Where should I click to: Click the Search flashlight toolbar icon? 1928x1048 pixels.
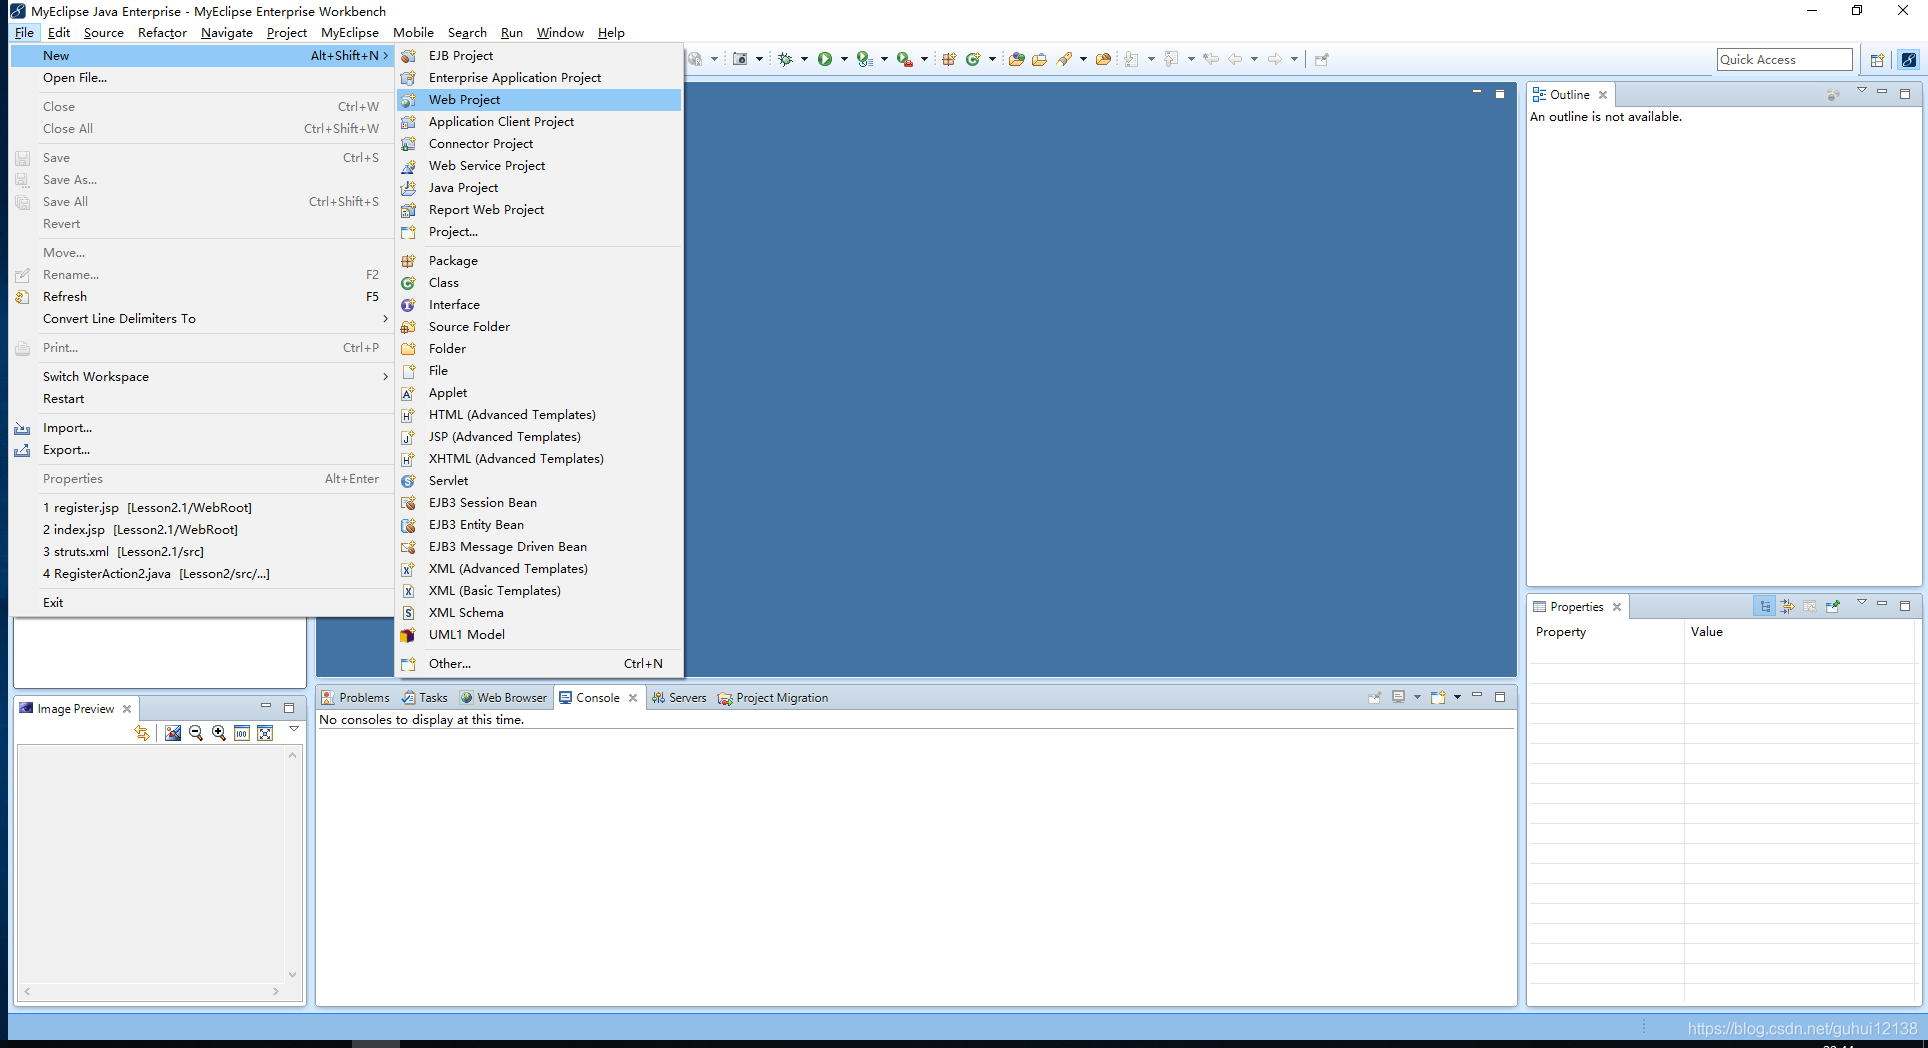pyautogui.click(x=1065, y=59)
